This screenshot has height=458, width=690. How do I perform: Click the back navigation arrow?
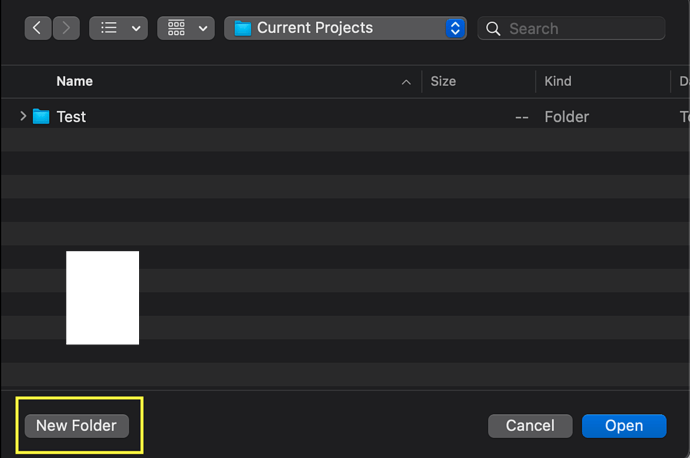[x=38, y=28]
